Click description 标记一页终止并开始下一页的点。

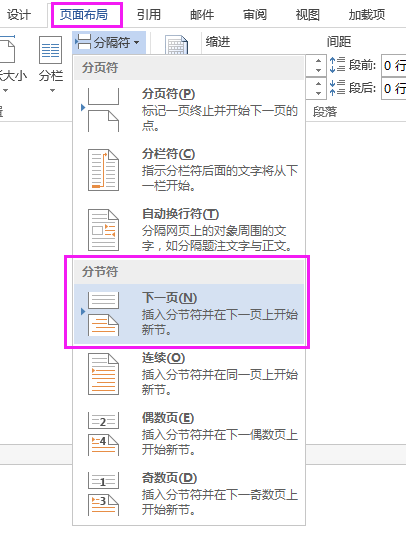pos(220,118)
